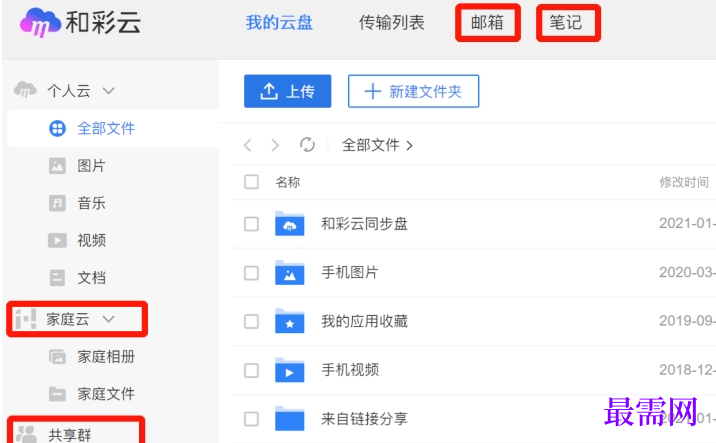Click the 文档 document icon in sidebar
Screen dimensions: 716x443
(57, 277)
